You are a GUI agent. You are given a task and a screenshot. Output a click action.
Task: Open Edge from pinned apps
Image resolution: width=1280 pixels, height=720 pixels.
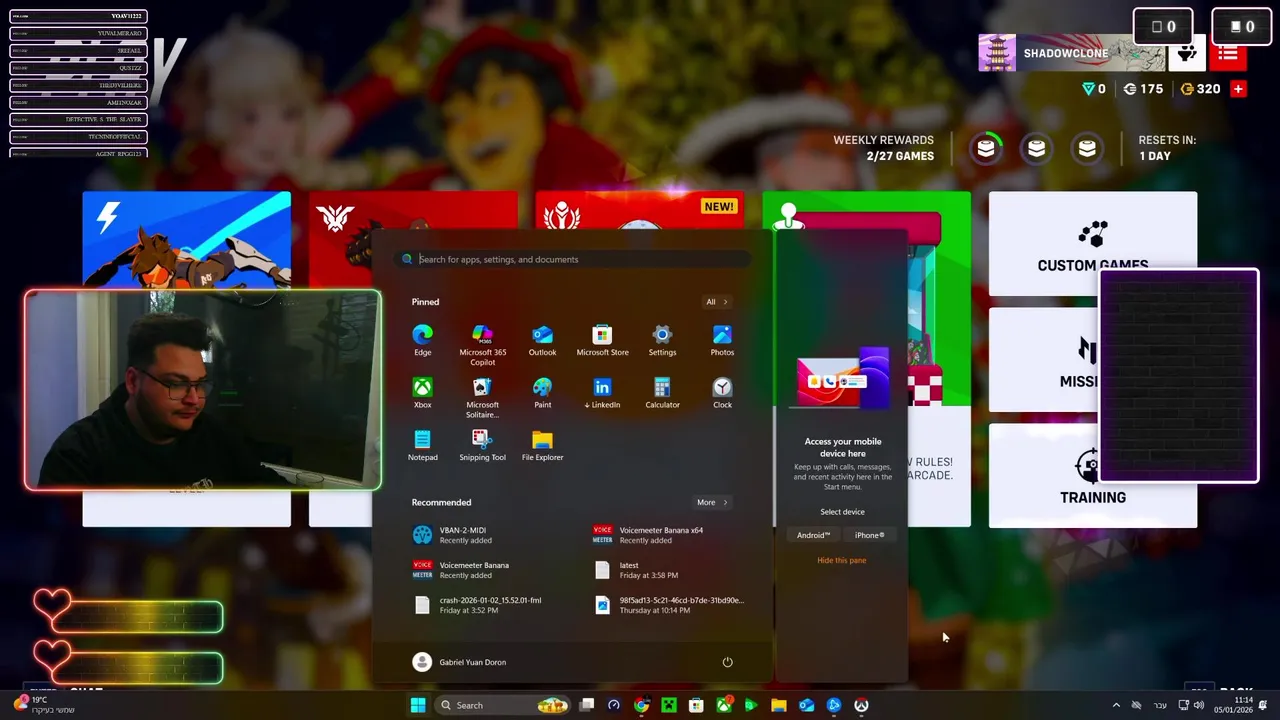point(422,340)
